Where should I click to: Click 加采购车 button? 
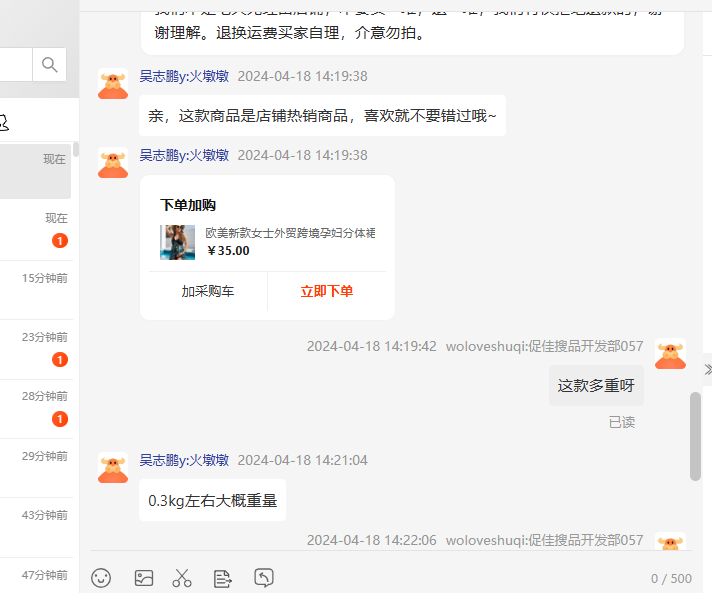tap(208, 291)
